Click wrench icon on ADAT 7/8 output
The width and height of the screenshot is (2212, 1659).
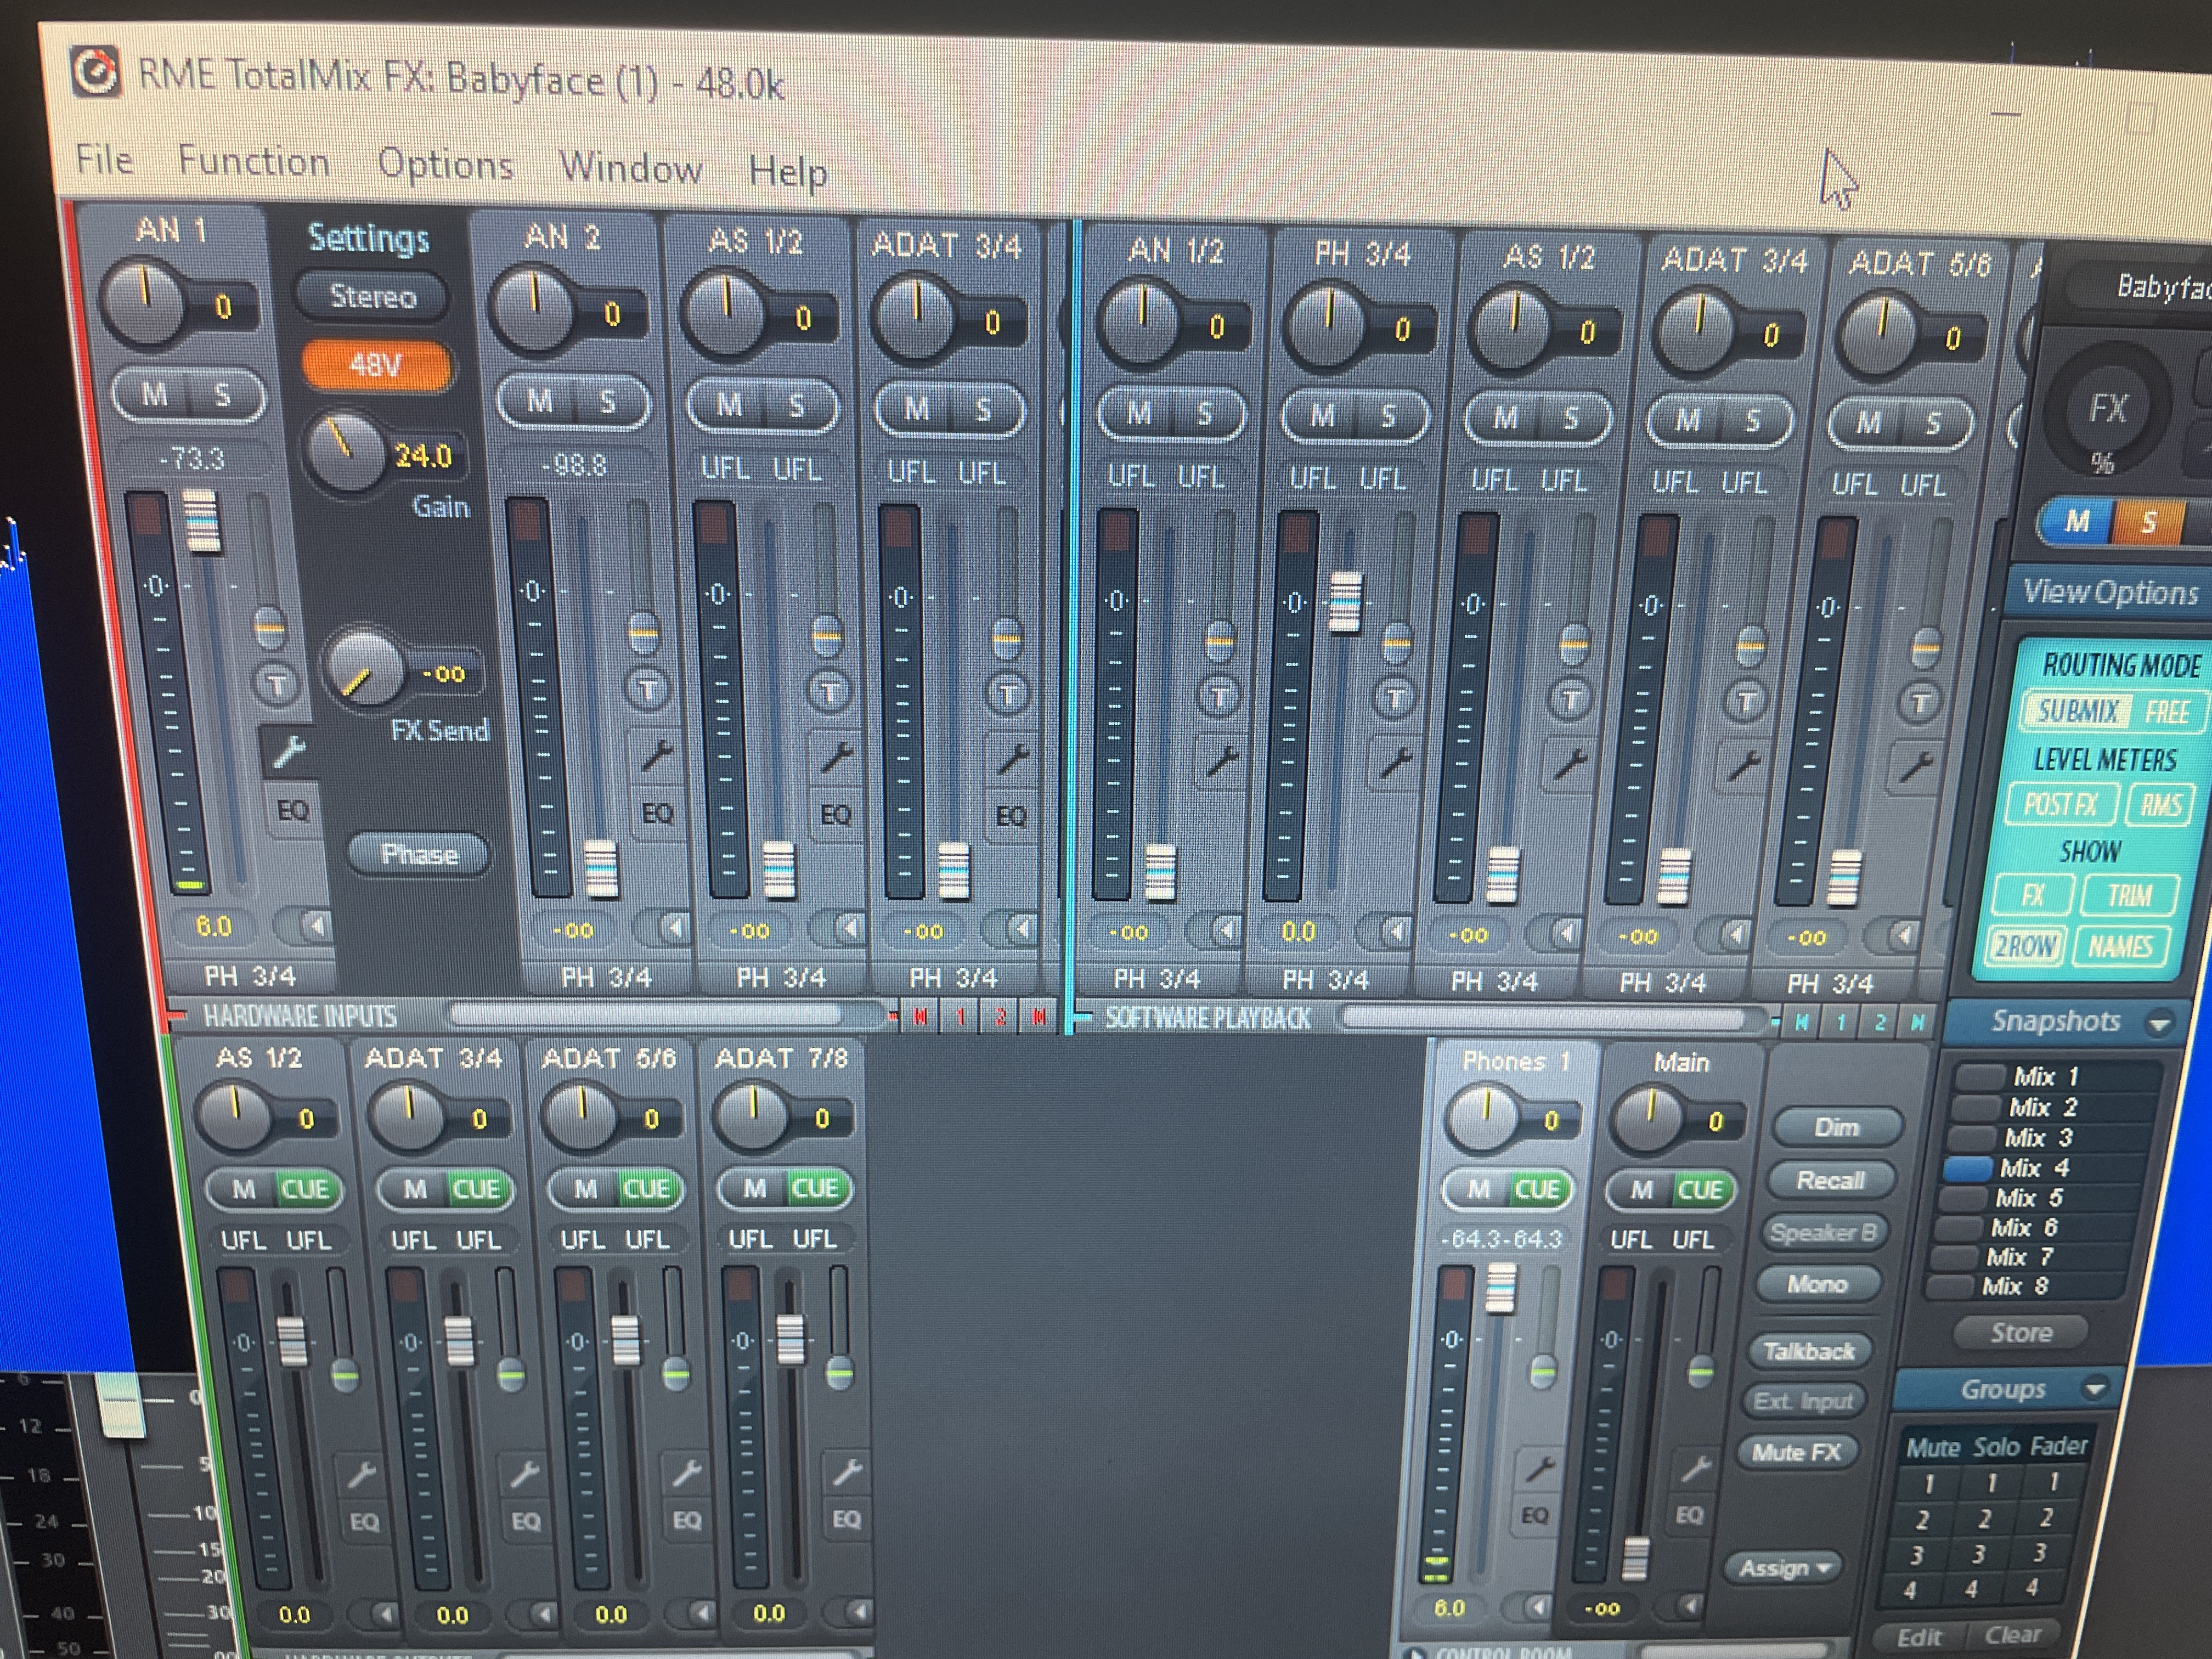coord(846,1471)
